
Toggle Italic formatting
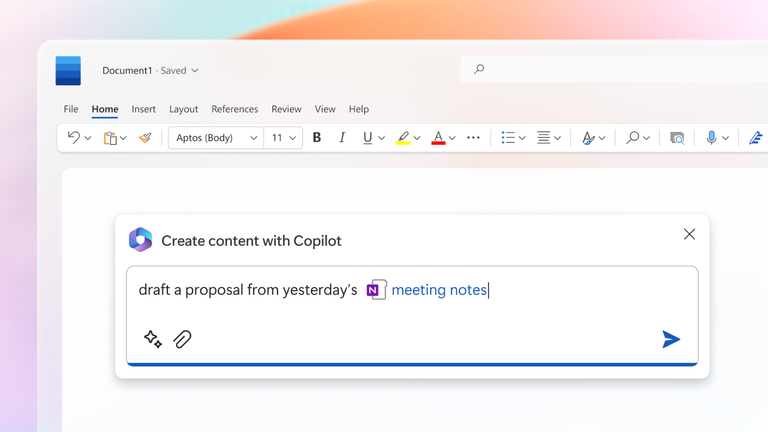tap(342, 138)
